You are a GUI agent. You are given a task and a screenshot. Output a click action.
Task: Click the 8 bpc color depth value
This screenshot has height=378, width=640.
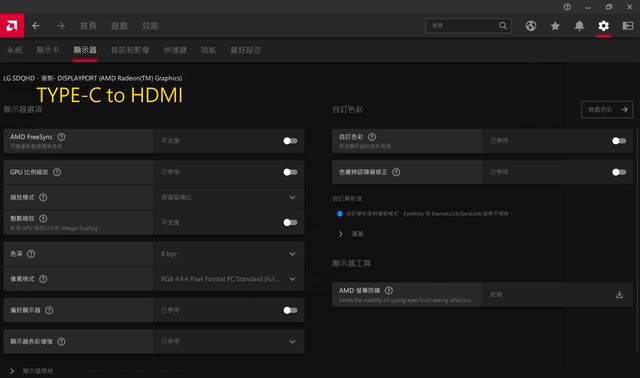coord(169,254)
